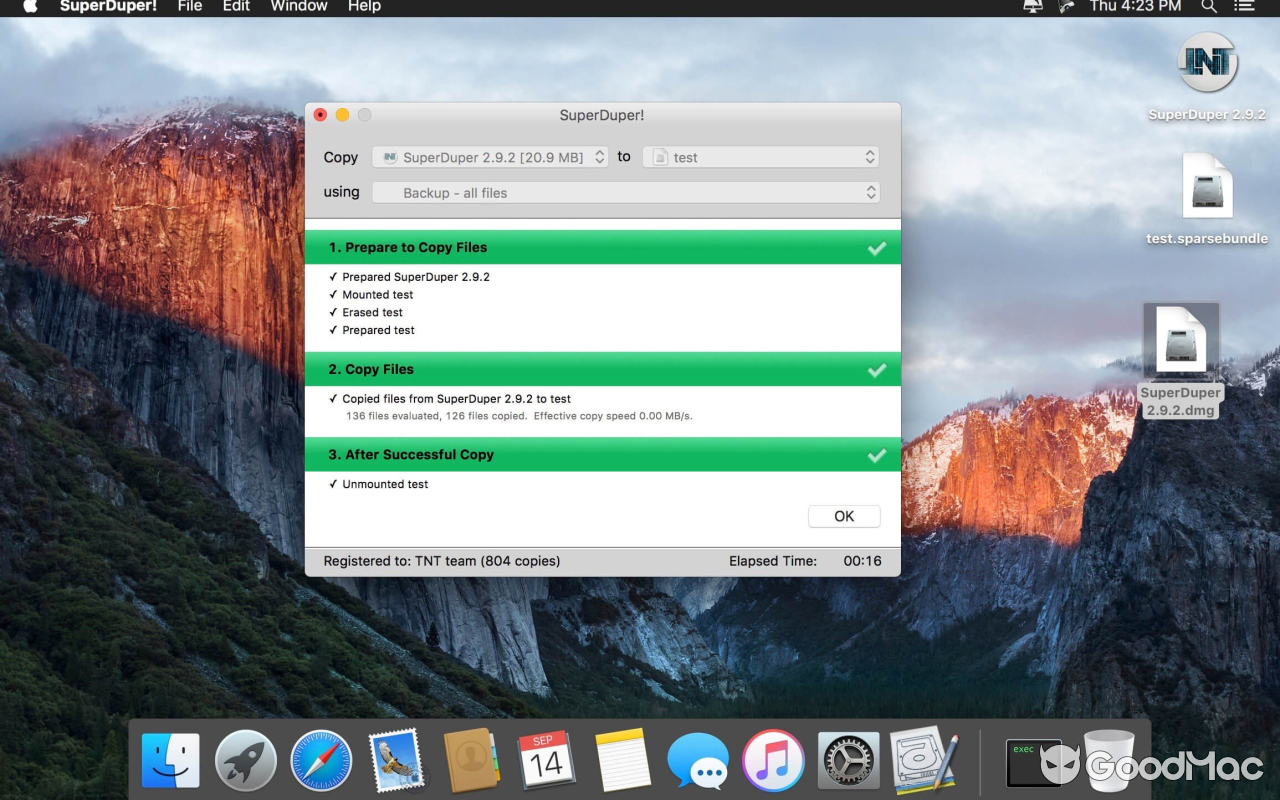
Task: Launch iTunes from the Dock
Action: click(x=772, y=760)
